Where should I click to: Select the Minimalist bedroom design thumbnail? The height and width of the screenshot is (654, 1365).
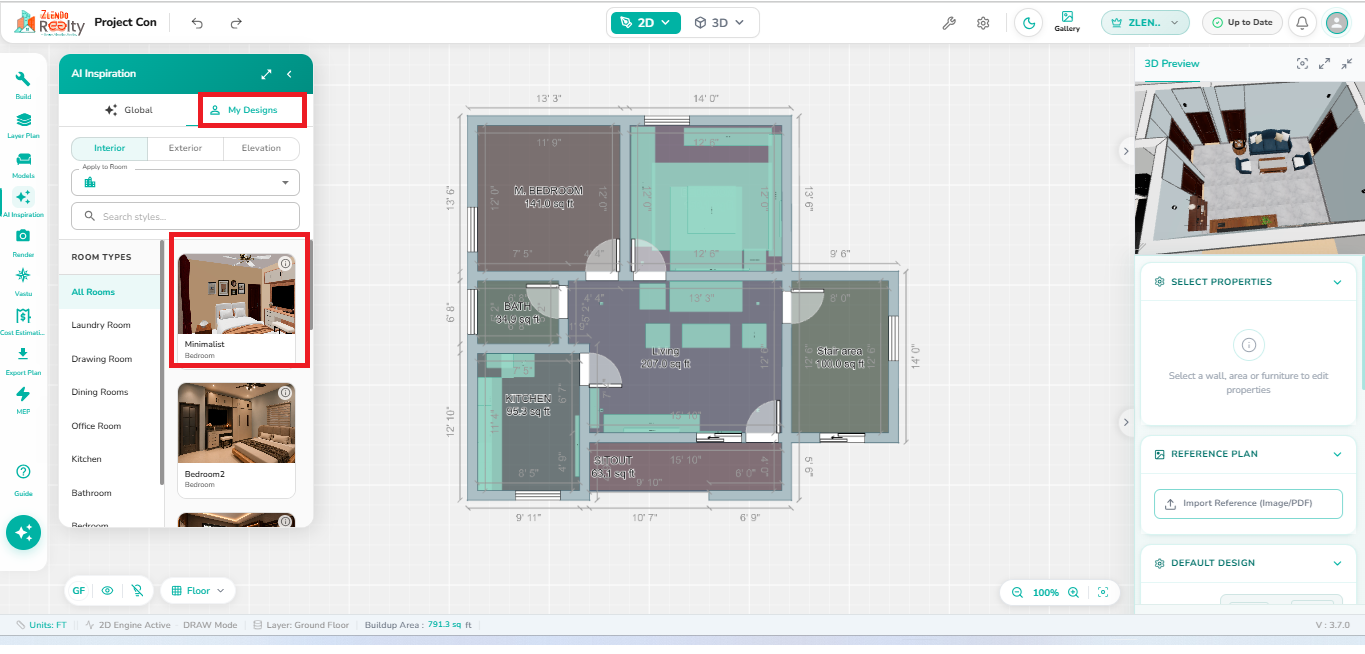236,294
